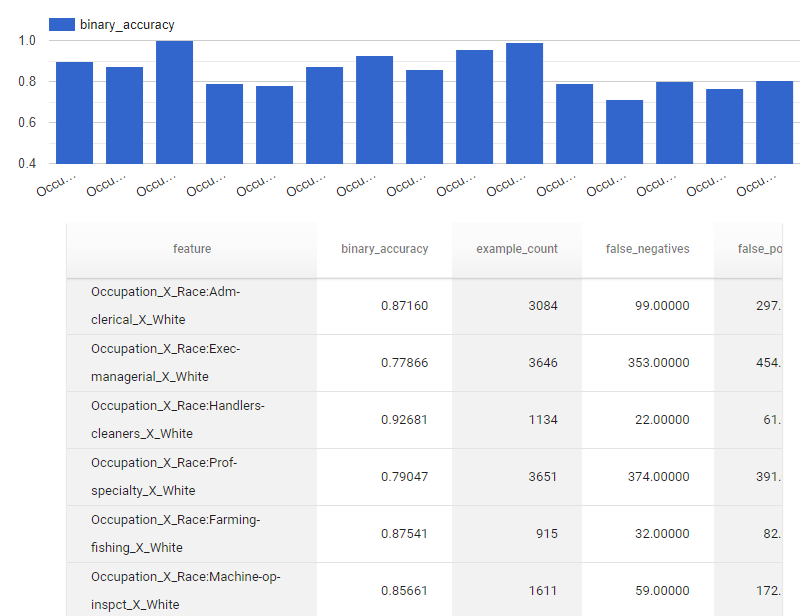Select the first bar in the chart

[x=75, y=113]
